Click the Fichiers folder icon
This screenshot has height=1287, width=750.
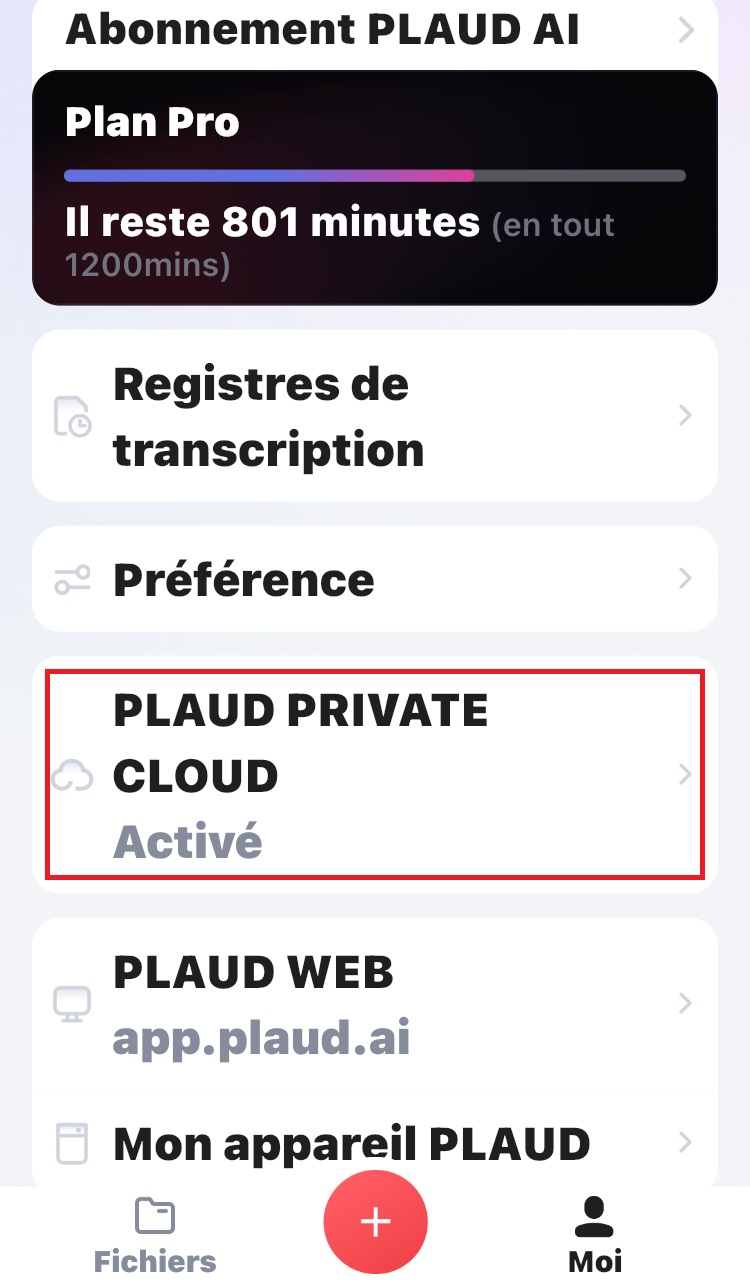155,1216
